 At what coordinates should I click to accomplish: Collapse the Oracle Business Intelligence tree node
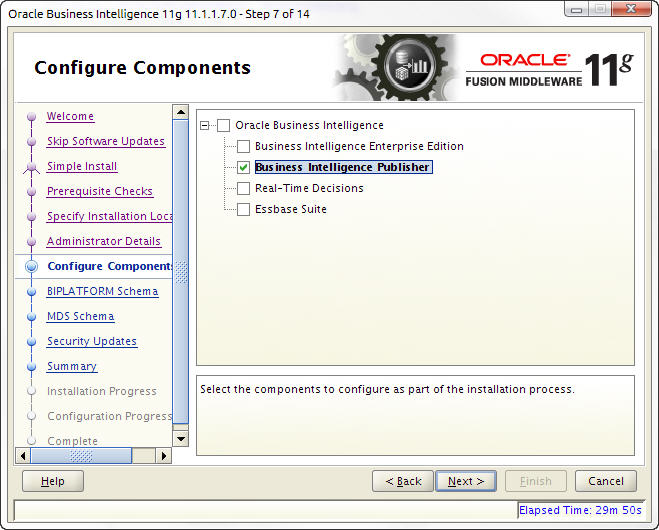click(x=205, y=125)
